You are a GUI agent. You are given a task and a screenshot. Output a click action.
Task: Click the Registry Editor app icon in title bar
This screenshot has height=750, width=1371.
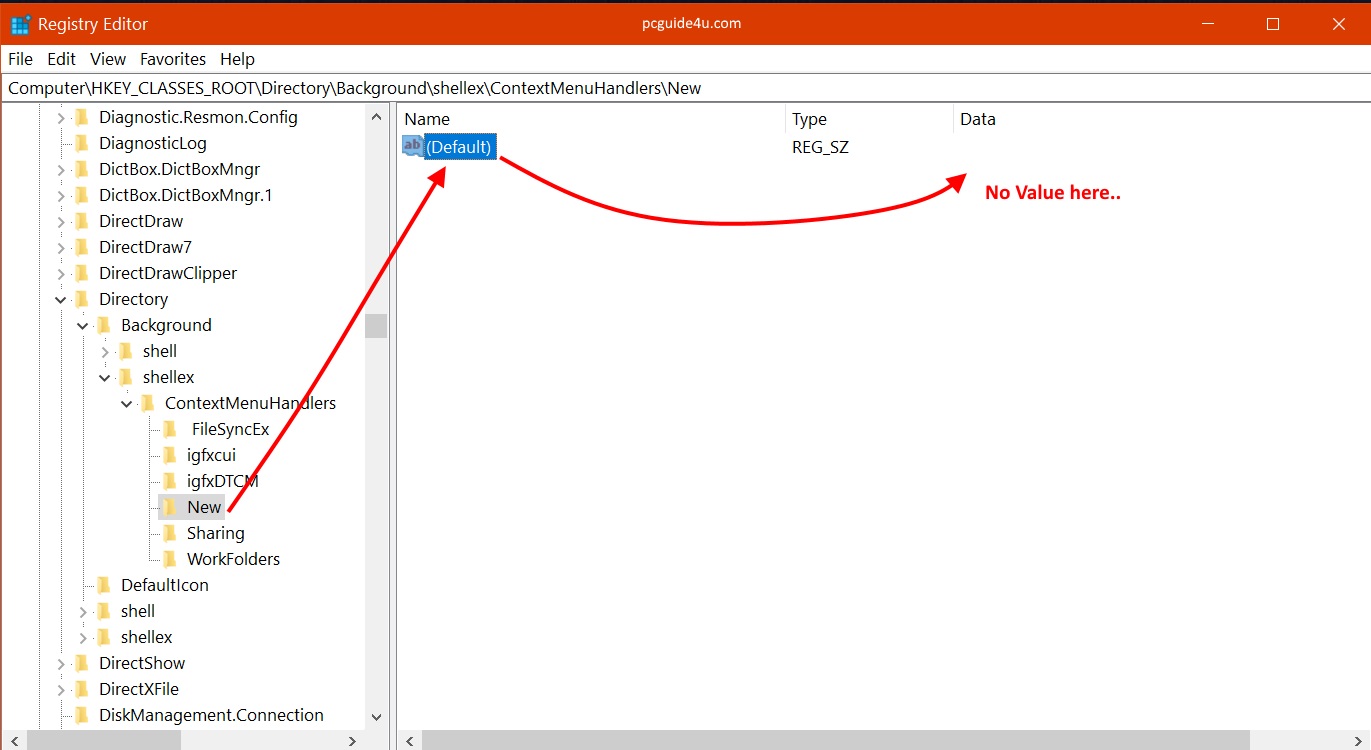(x=20, y=24)
